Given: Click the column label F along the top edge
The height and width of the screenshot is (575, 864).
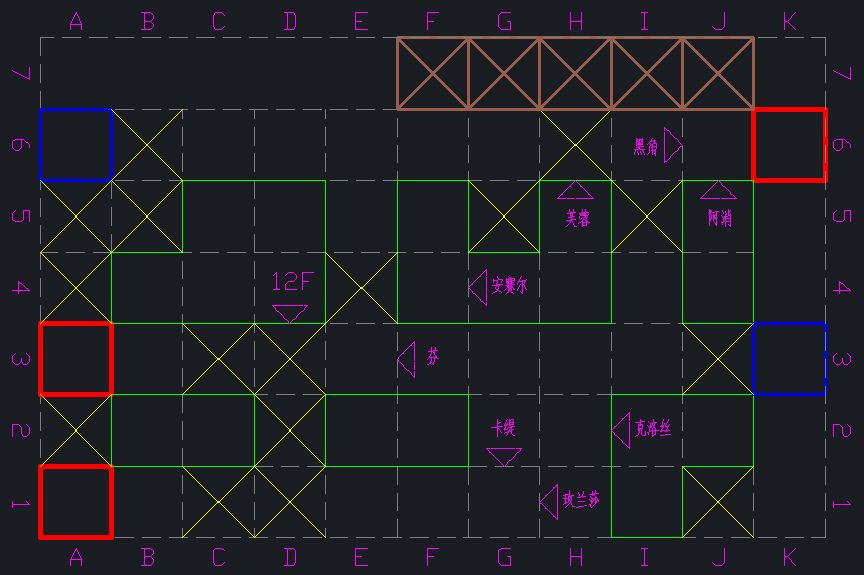Looking at the screenshot, I should tap(432, 21).
